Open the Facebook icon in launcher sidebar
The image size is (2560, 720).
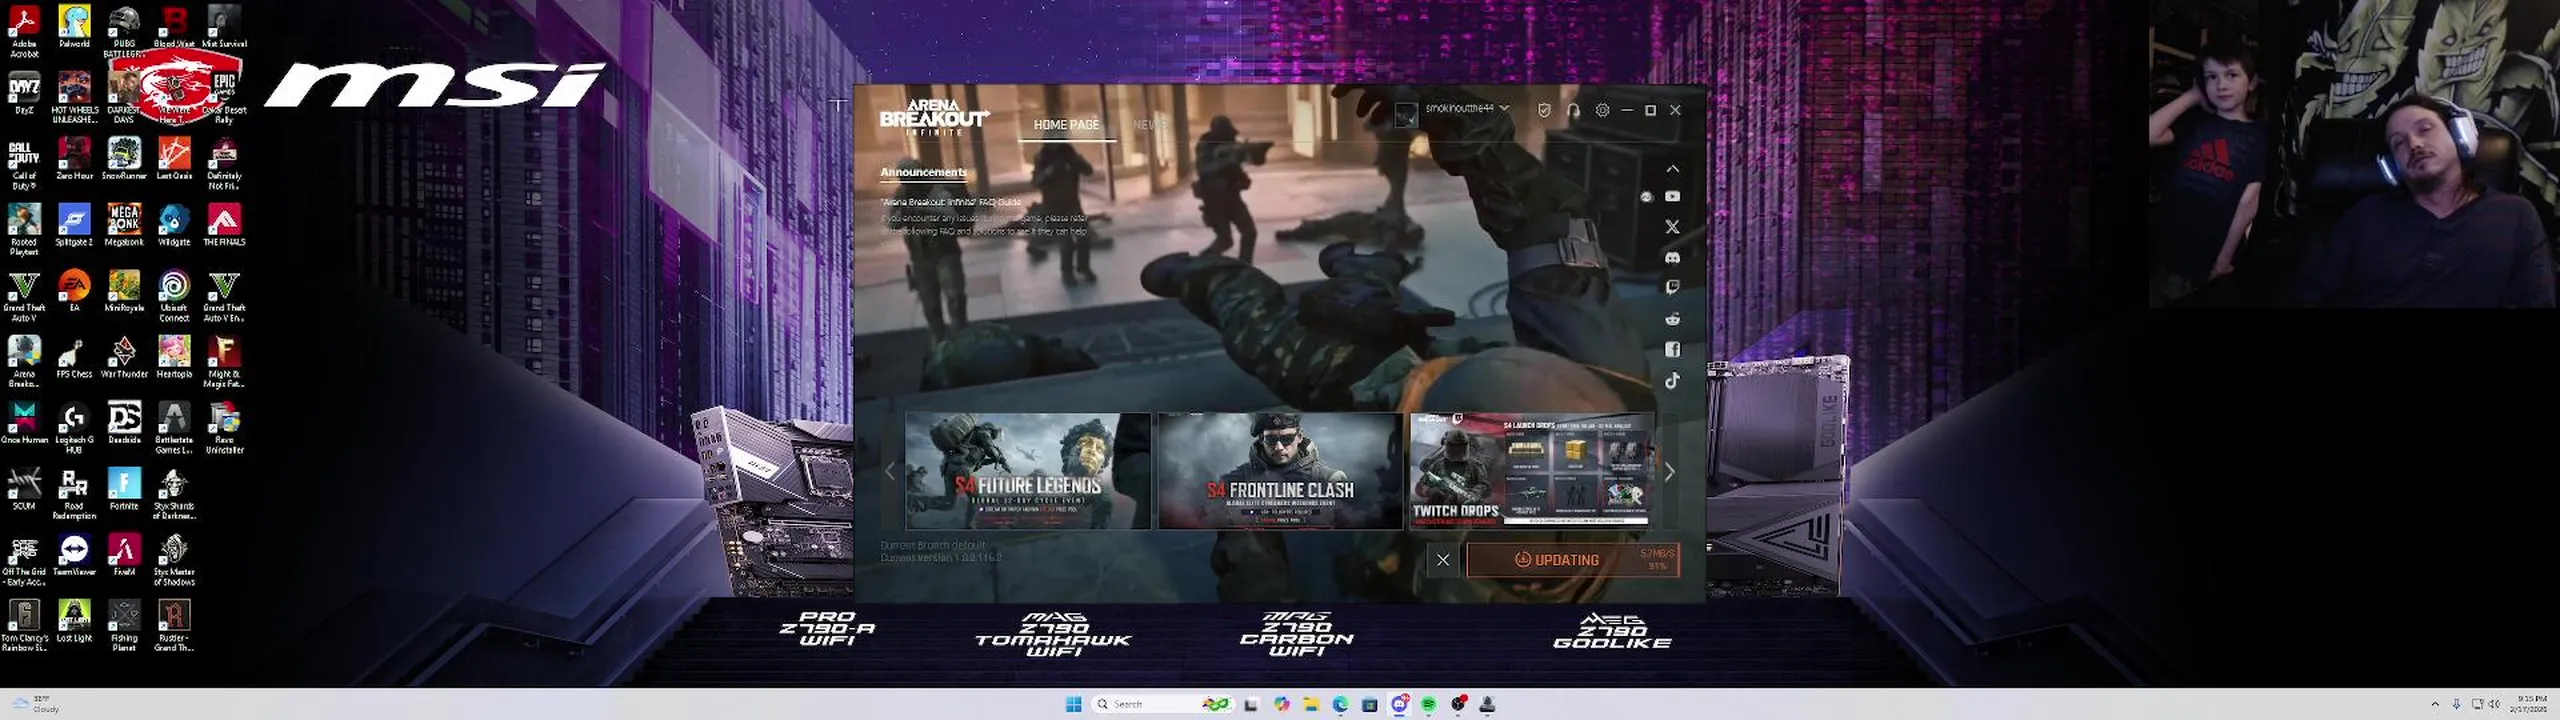point(1672,349)
